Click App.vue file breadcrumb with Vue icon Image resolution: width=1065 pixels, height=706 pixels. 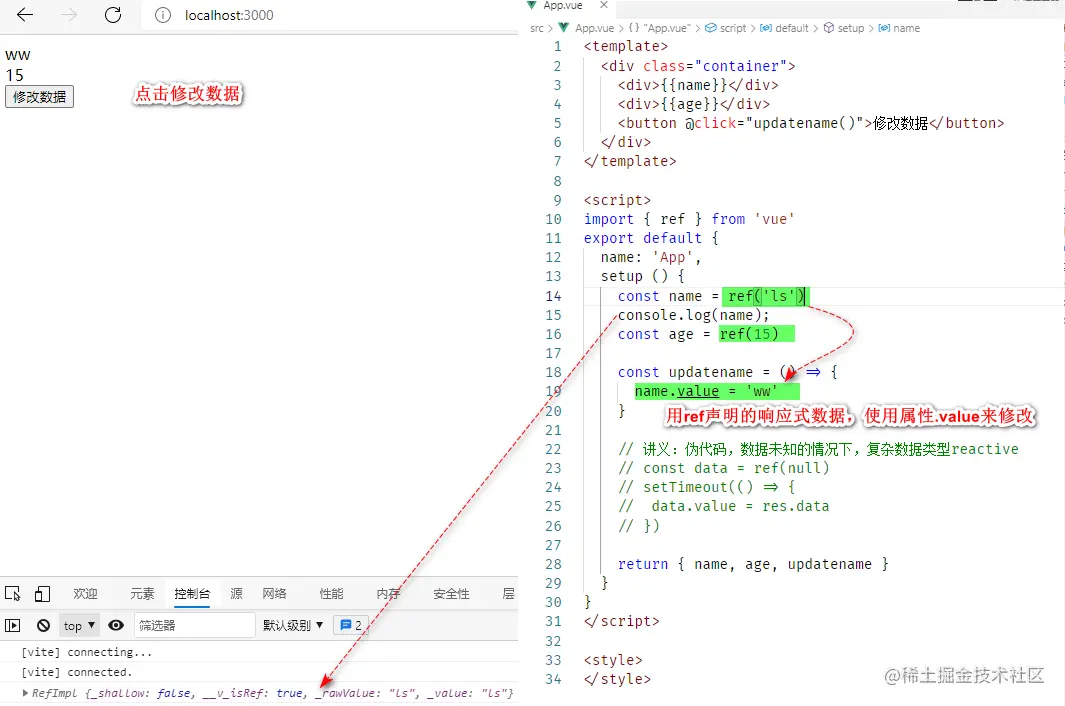[x=586, y=28]
